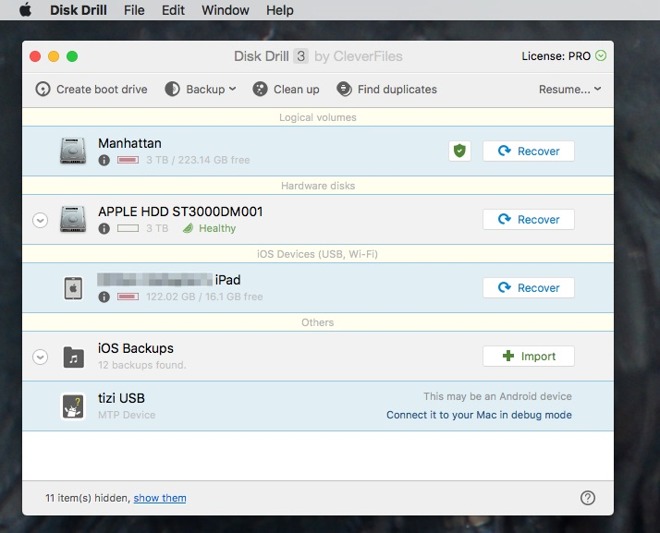Show info for the iPad
Screen dimensions: 660x533
(104, 297)
